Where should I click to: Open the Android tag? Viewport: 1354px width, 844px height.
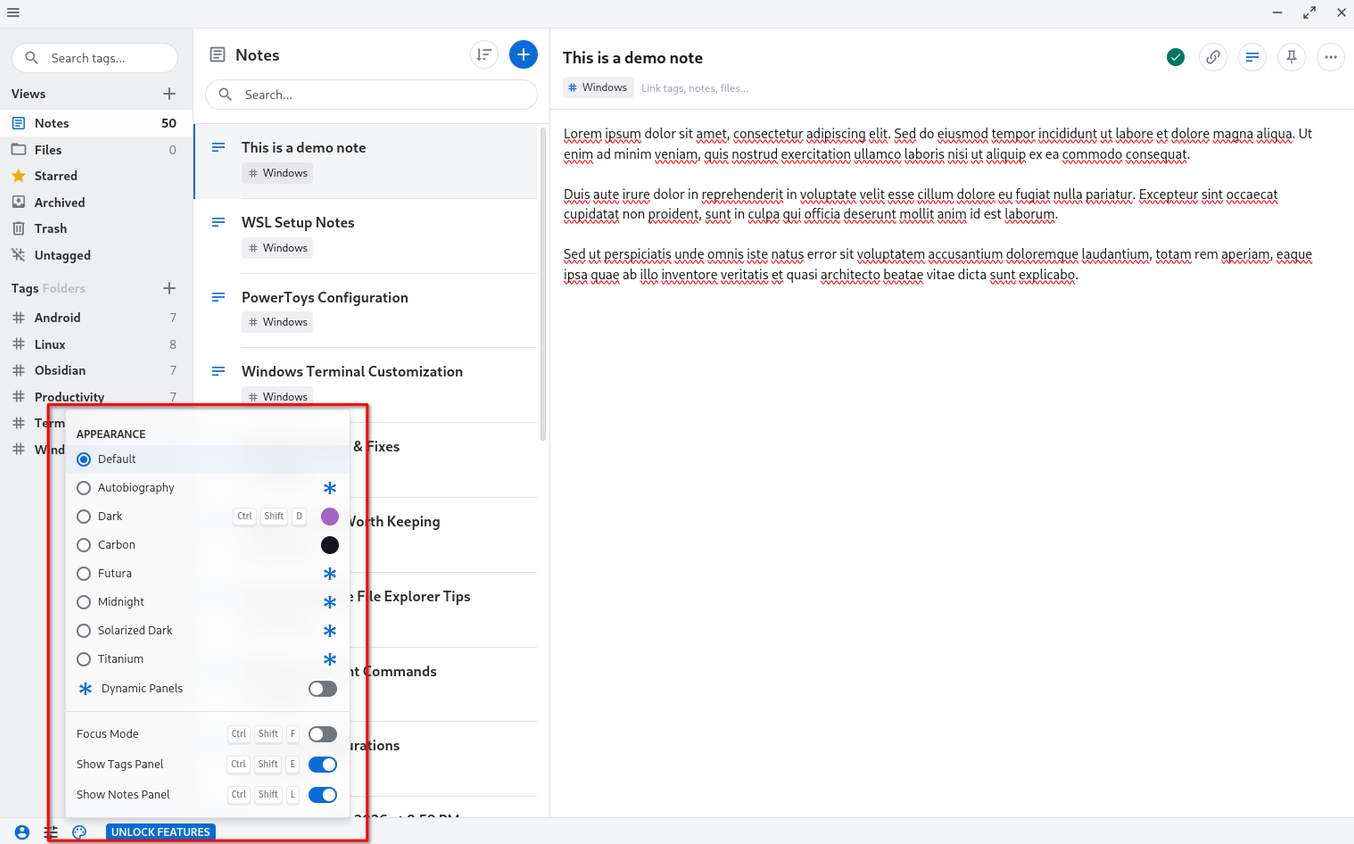tap(96, 318)
